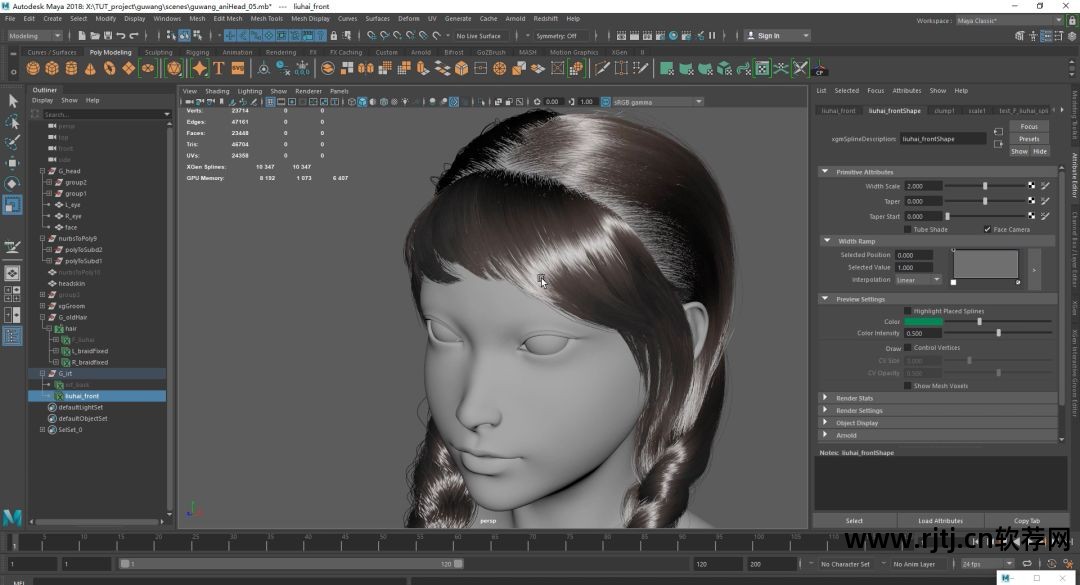Click the polygon sphere shelf icon
This screenshot has height=585, width=1080.
pyautogui.click(x=33, y=69)
